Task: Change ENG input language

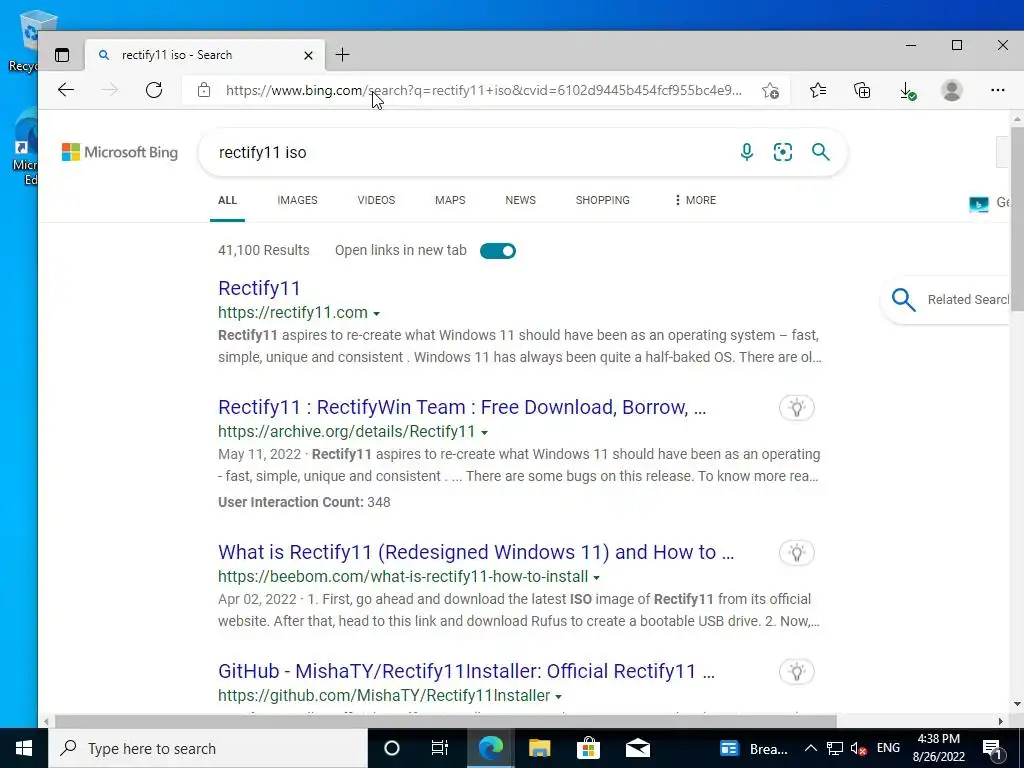Action: pos(888,748)
